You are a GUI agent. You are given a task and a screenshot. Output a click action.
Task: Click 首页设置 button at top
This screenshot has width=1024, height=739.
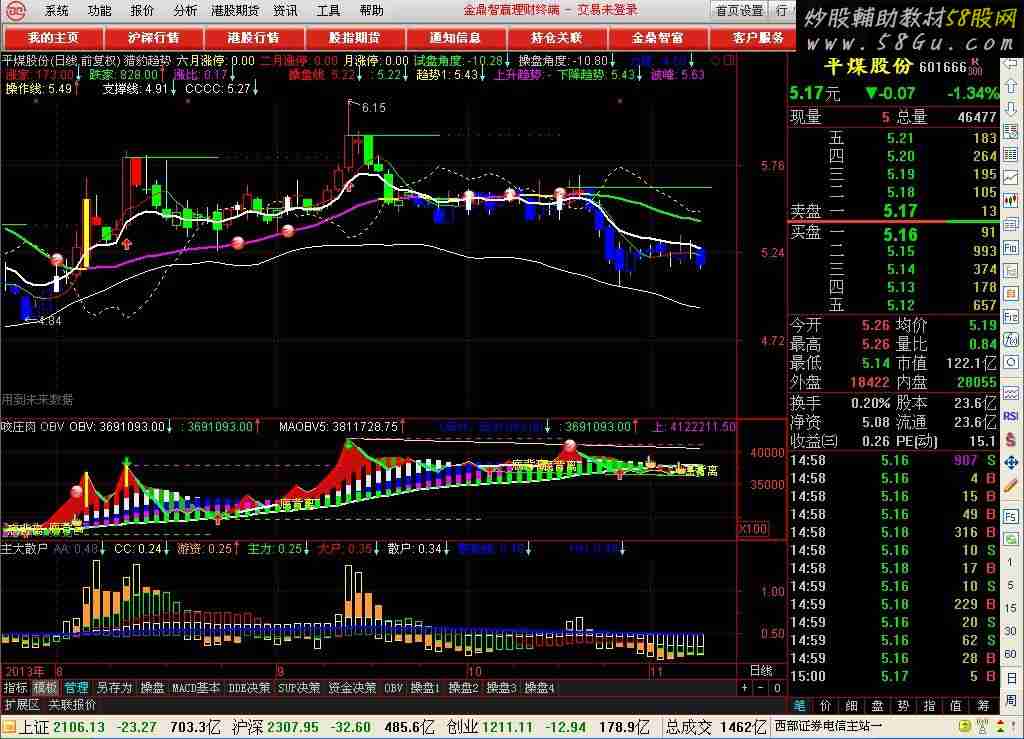click(x=739, y=10)
